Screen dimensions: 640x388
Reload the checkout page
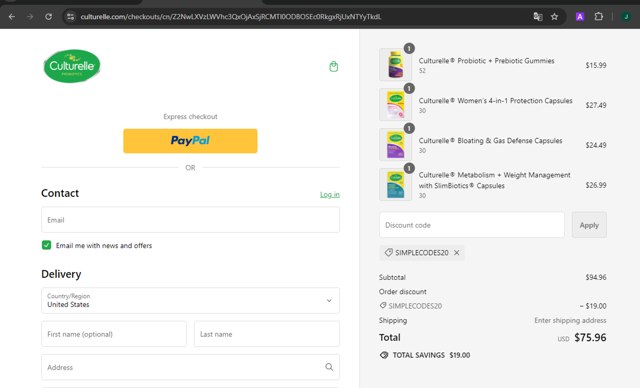pyautogui.click(x=49, y=17)
